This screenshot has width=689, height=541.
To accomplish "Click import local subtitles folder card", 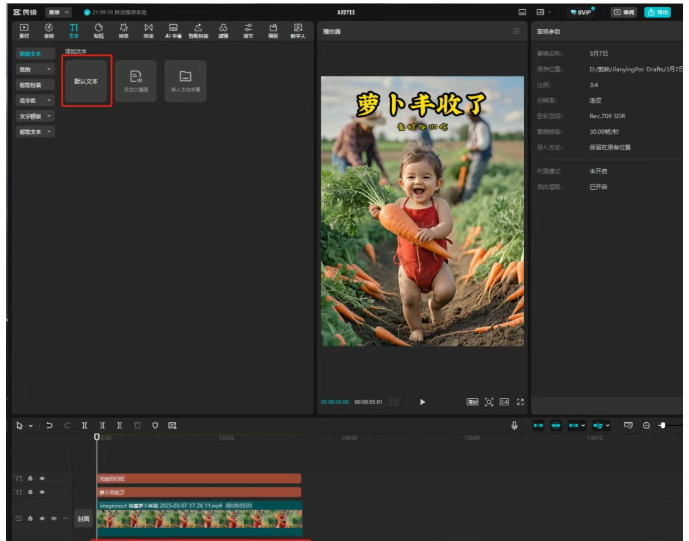I will tap(185, 81).
